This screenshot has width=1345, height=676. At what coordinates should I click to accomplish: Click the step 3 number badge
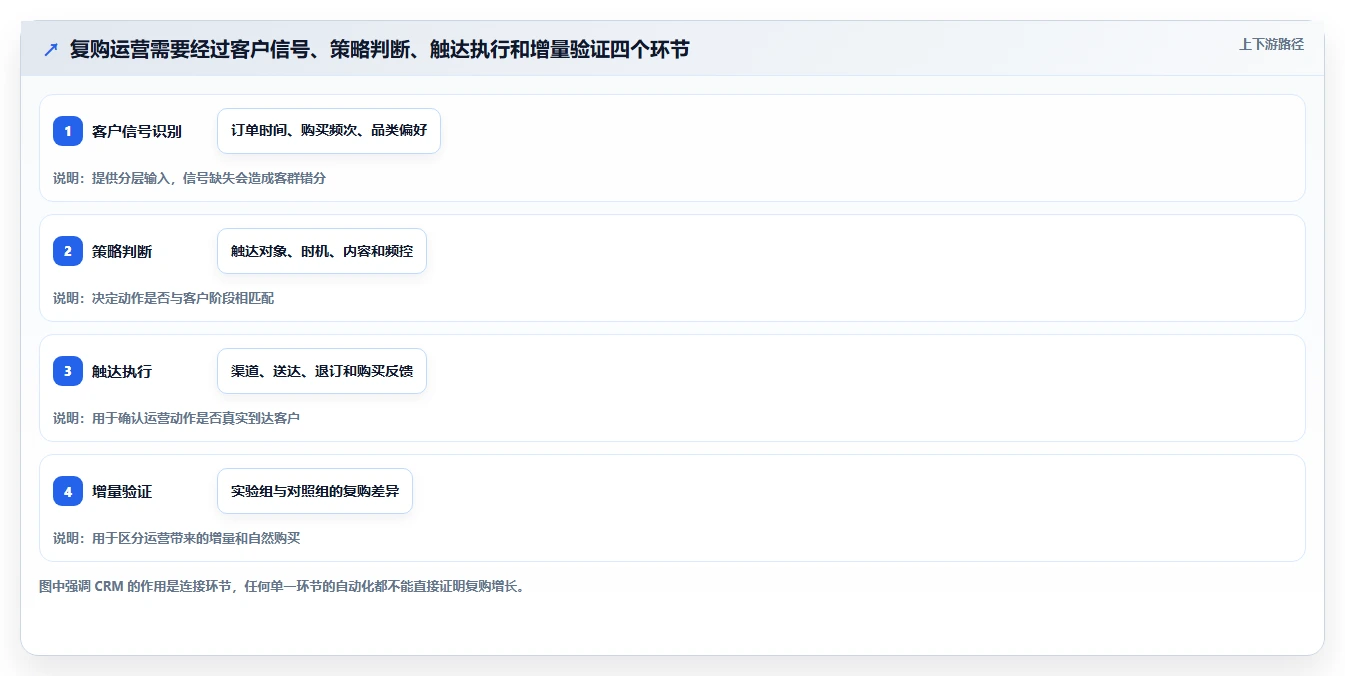coord(68,371)
